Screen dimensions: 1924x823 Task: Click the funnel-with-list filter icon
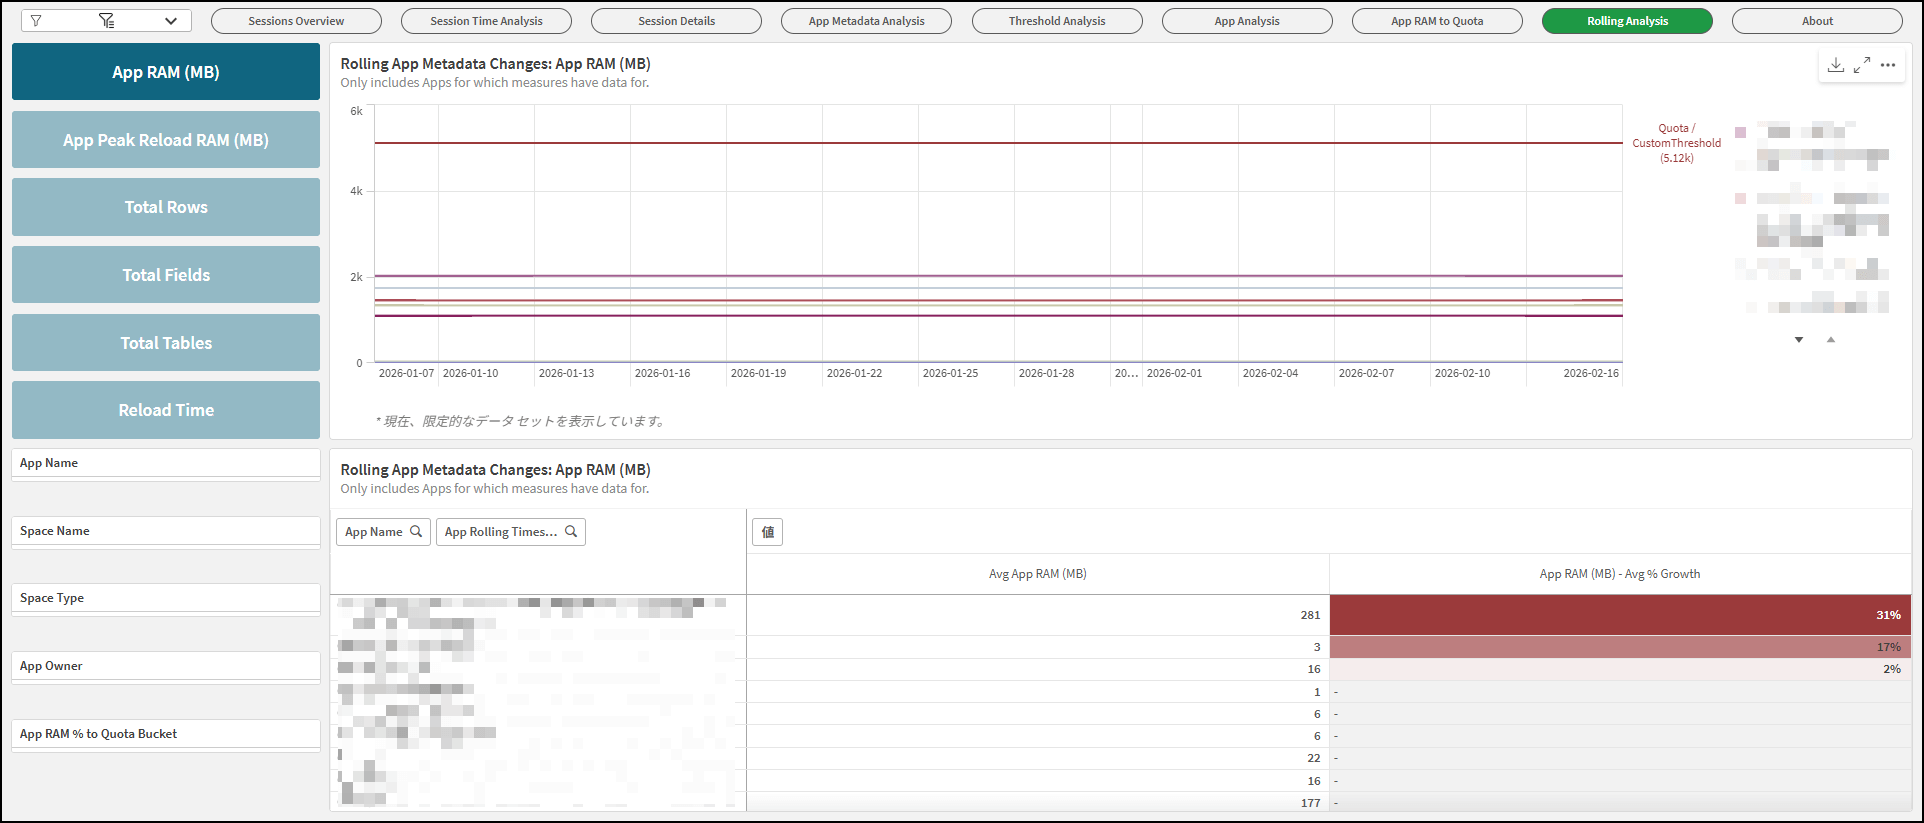point(107,21)
